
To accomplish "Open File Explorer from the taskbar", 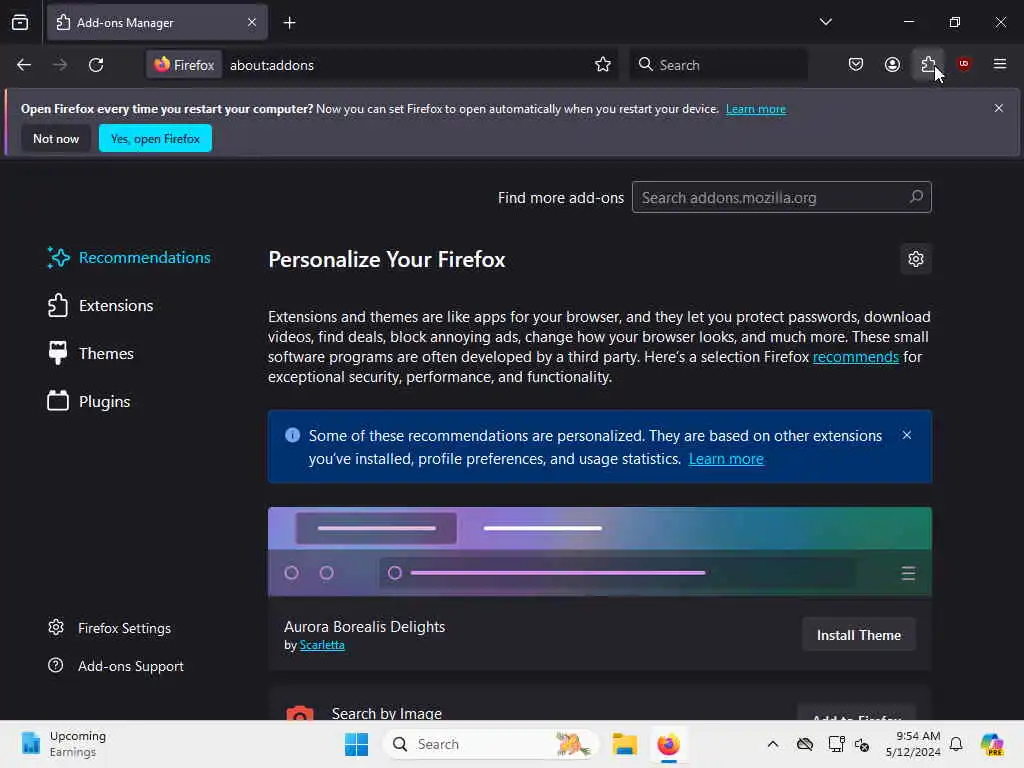I will point(624,744).
